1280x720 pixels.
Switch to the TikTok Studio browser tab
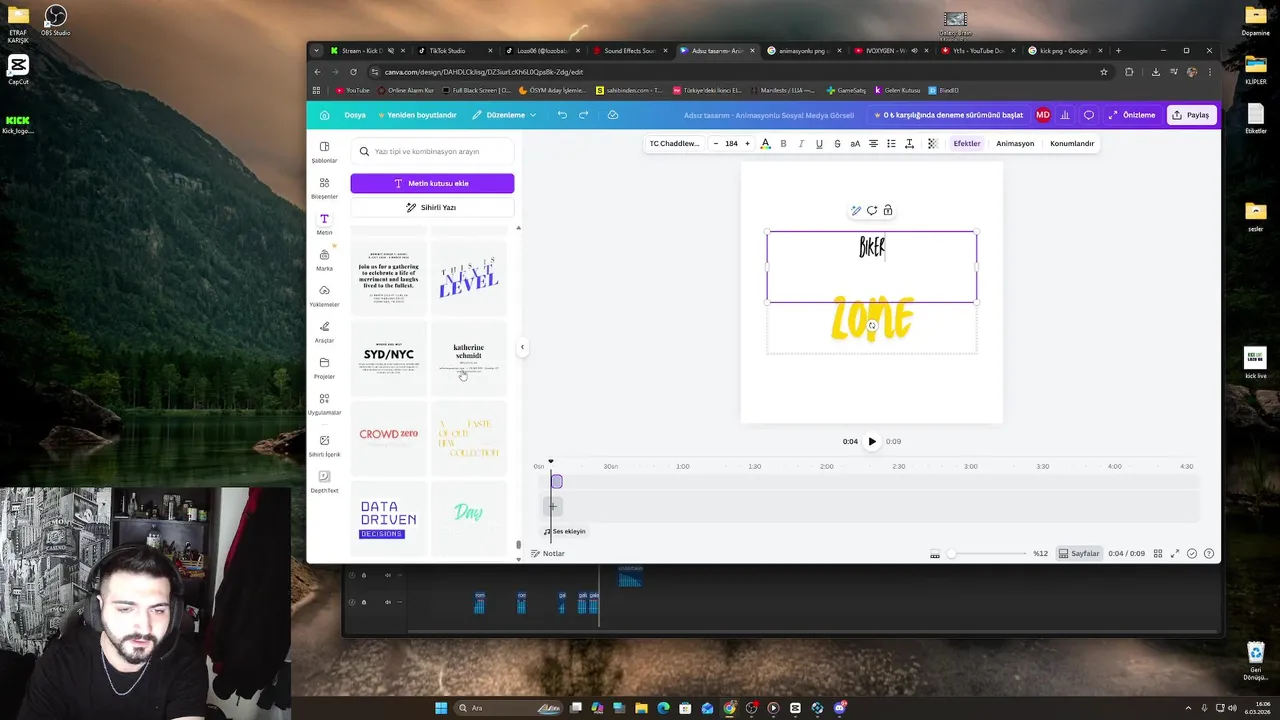pos(448,51)
